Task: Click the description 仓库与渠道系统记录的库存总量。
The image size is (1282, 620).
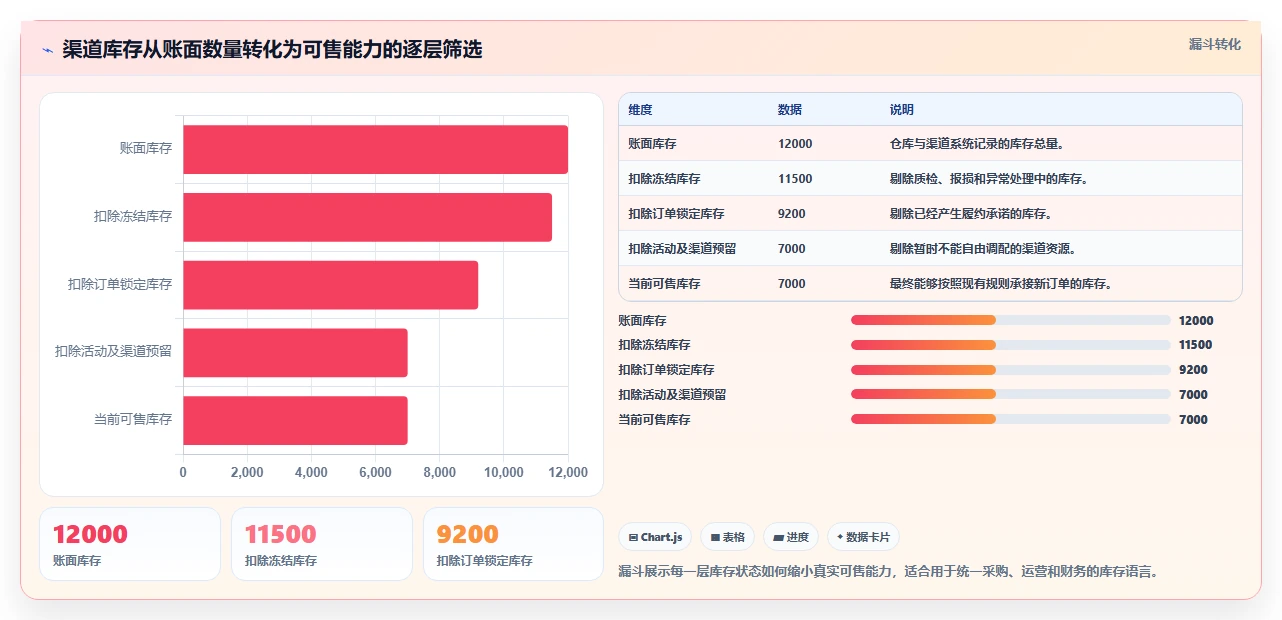Action: point(977,144)
